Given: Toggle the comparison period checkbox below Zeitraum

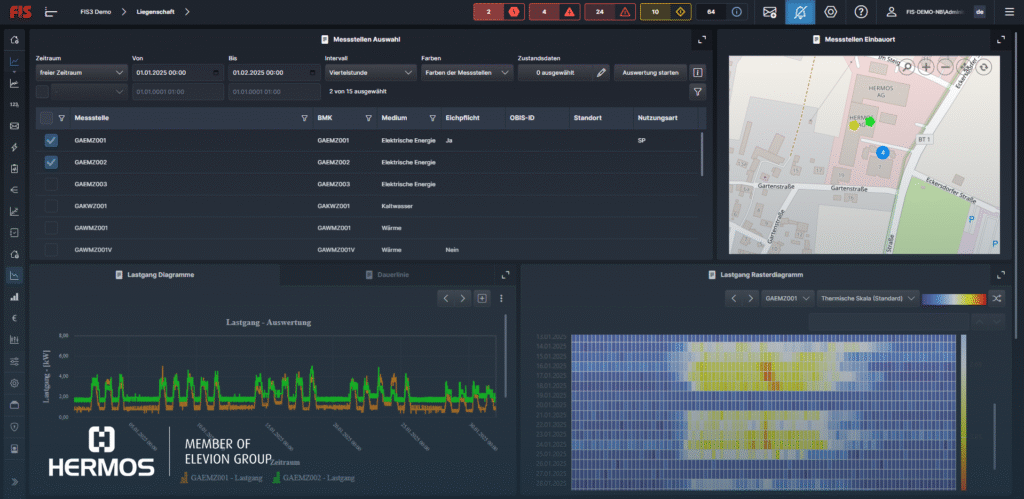Looking at the screenshot, I should coord(42,92).
